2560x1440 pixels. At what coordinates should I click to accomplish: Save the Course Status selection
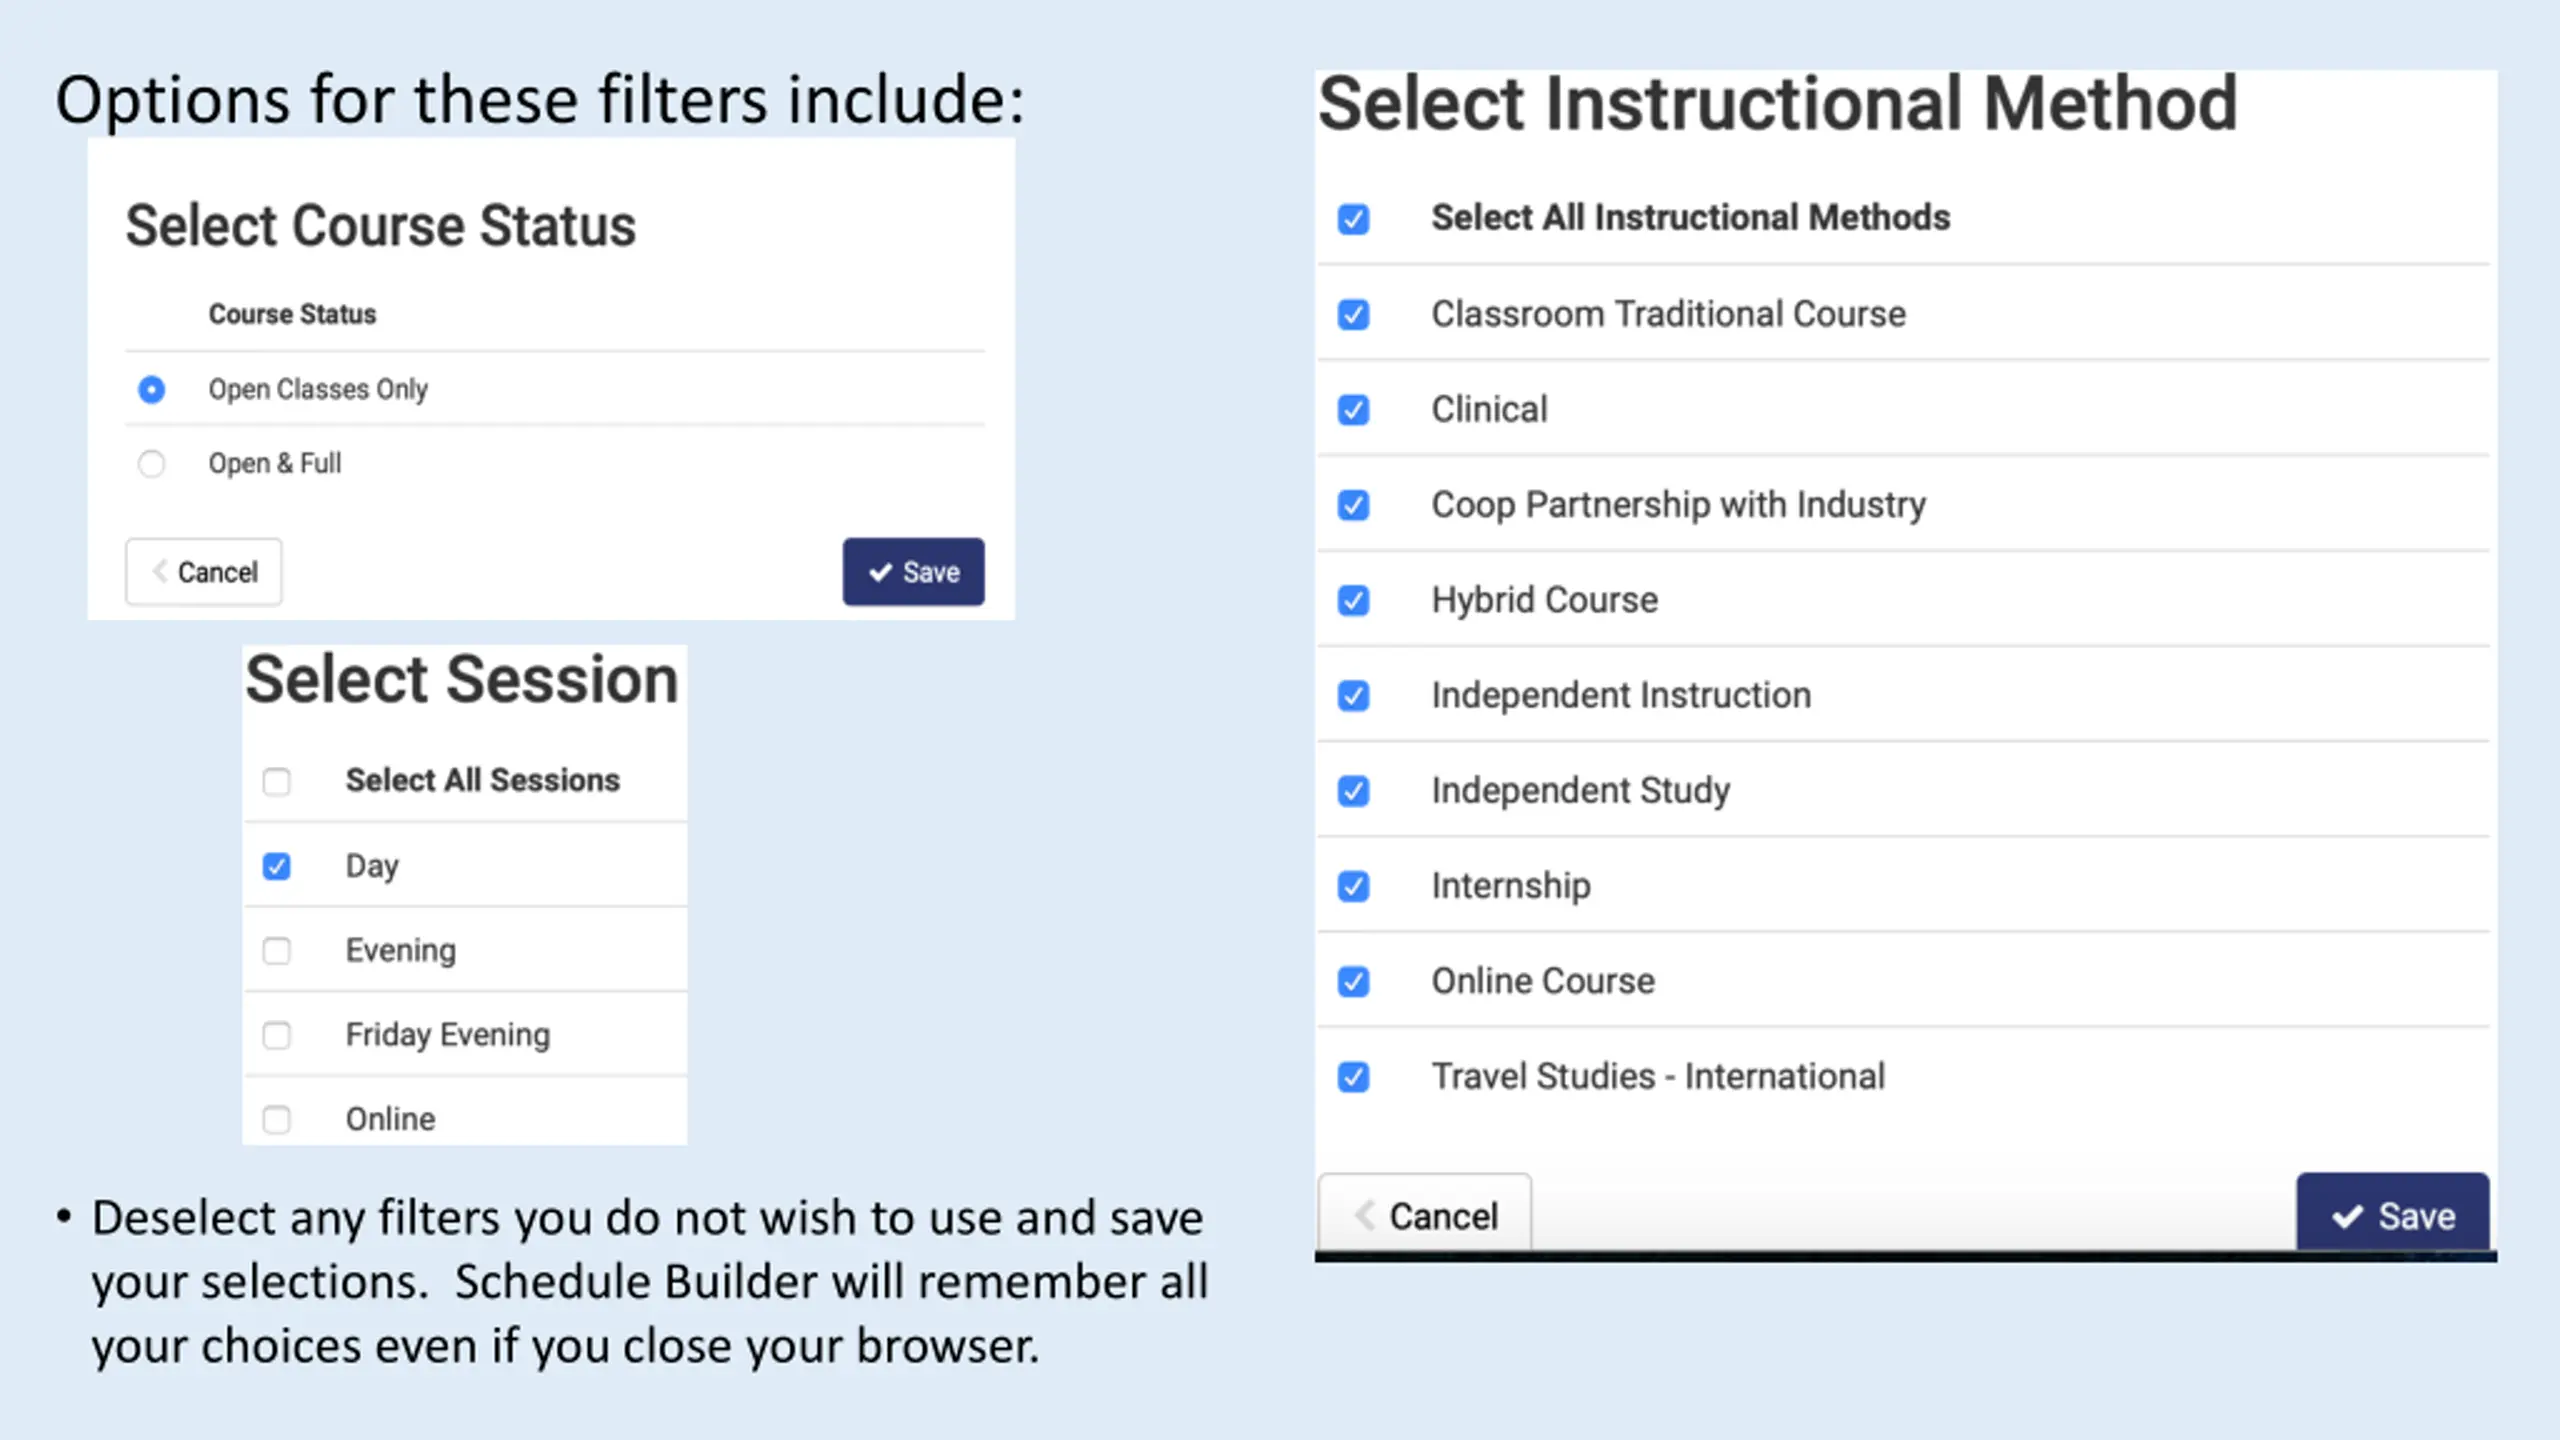point(913,572)
